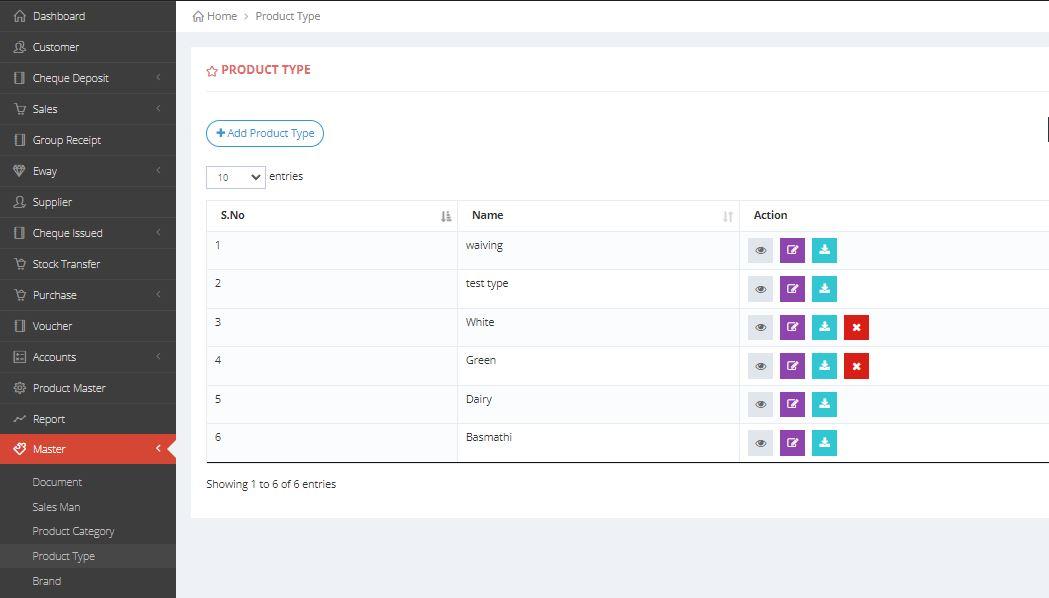This screenshot has width=1049, height=598.
Task: Go to Dashboard in sidebar
Action: 58,16
